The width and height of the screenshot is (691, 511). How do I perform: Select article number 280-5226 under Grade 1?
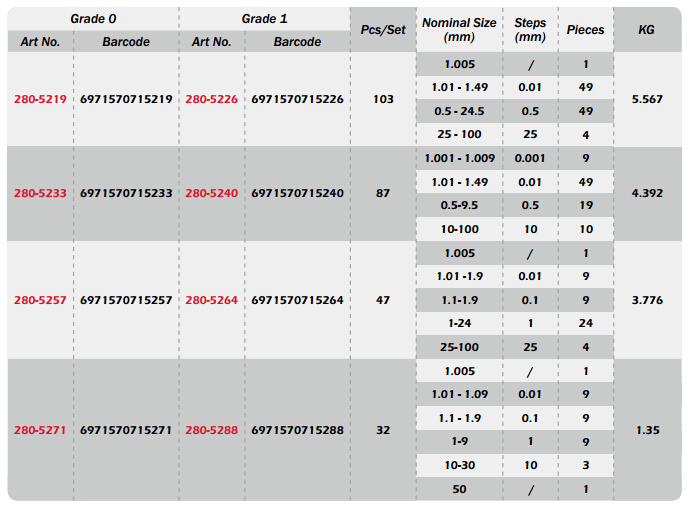pyautogui.click(x=212, y=99)
